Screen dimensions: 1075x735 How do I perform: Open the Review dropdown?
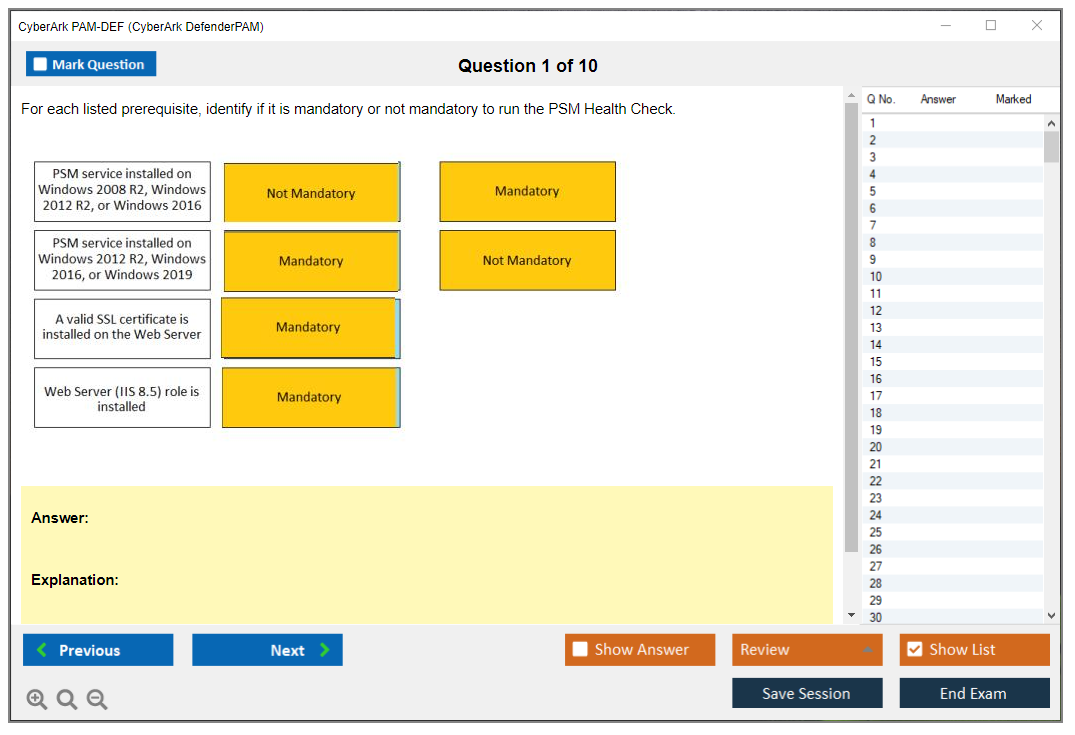pos(807,650)
